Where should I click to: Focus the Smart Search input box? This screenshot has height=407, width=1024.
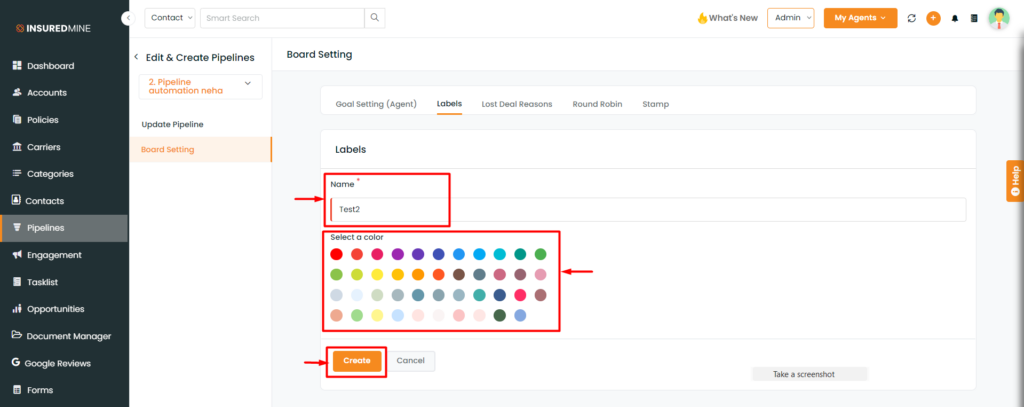click(282, 18)
